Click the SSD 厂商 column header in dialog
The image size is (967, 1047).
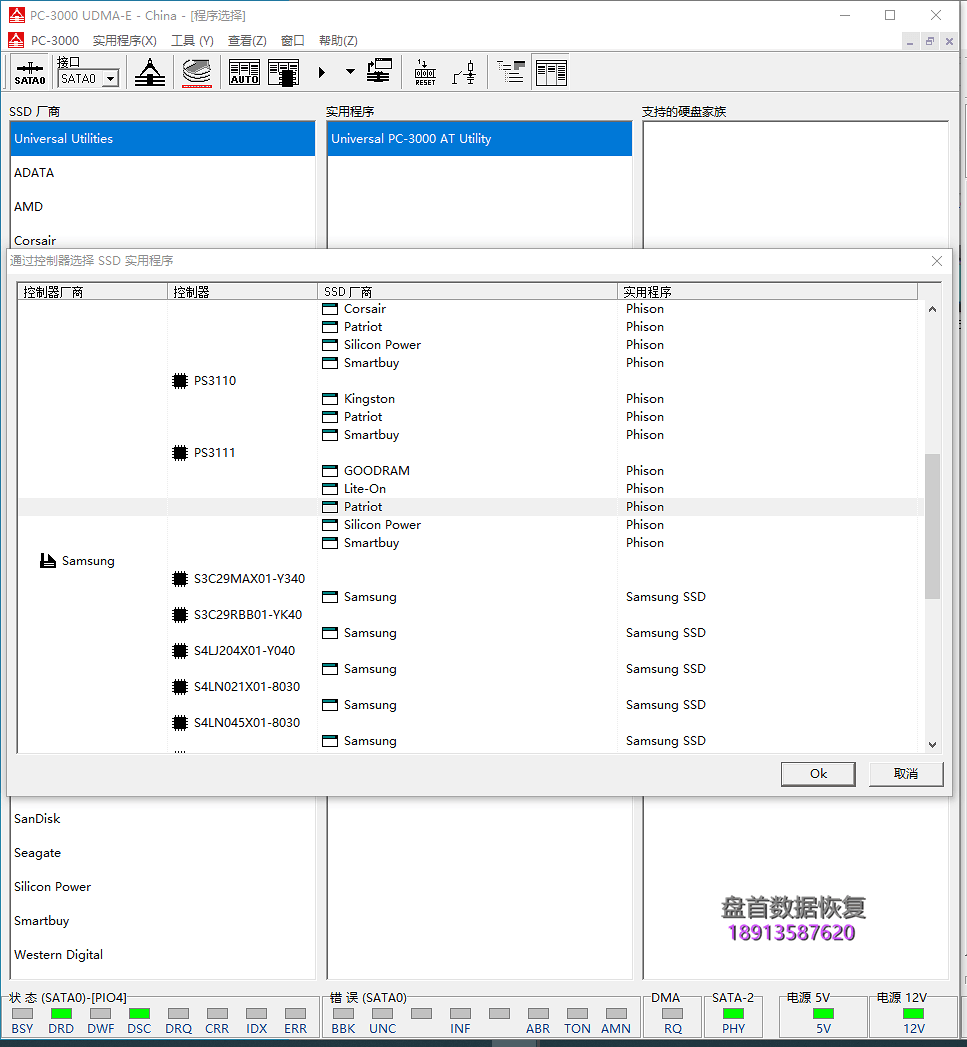467,292
